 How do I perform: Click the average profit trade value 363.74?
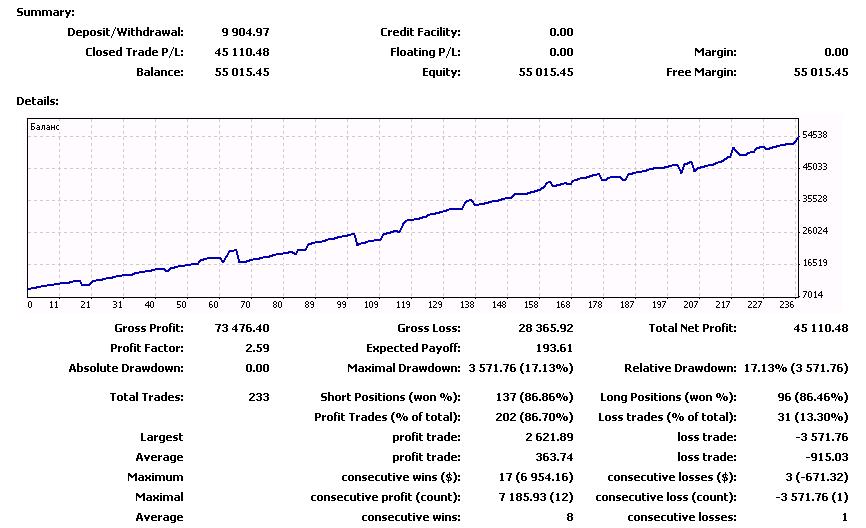point(554,457)
